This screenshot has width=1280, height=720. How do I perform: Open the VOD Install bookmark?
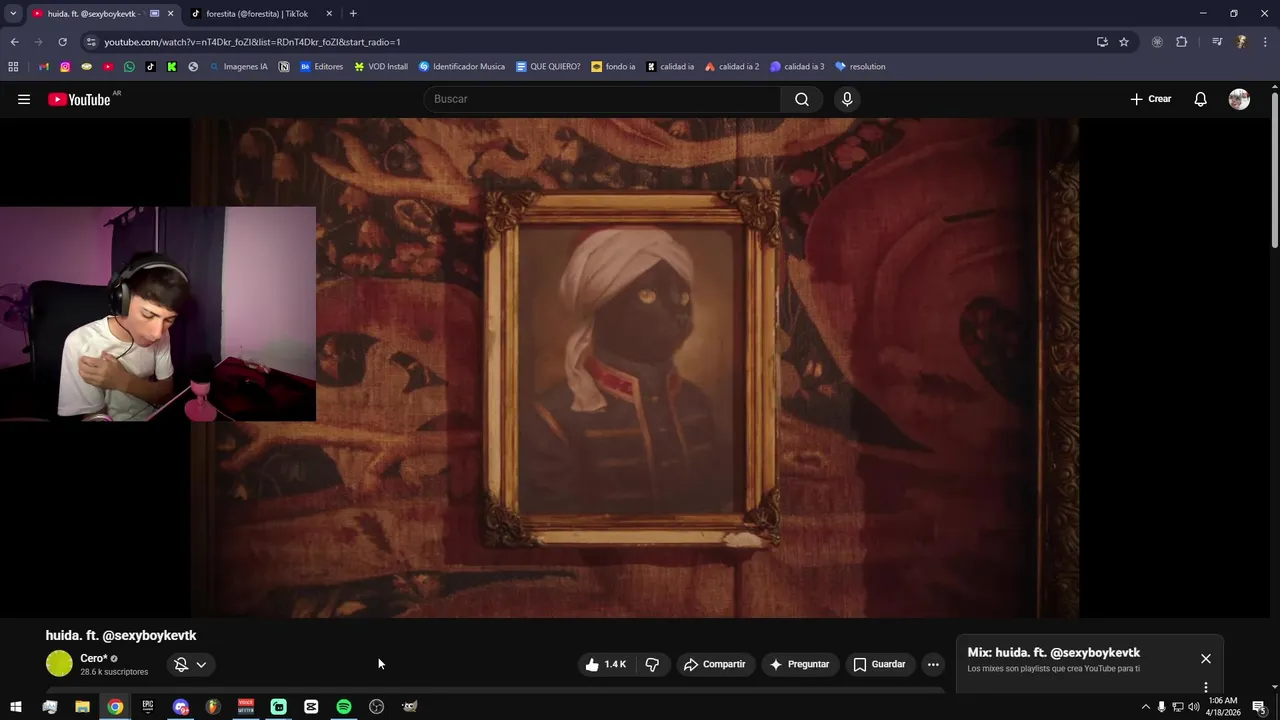[x=381, y=67]
